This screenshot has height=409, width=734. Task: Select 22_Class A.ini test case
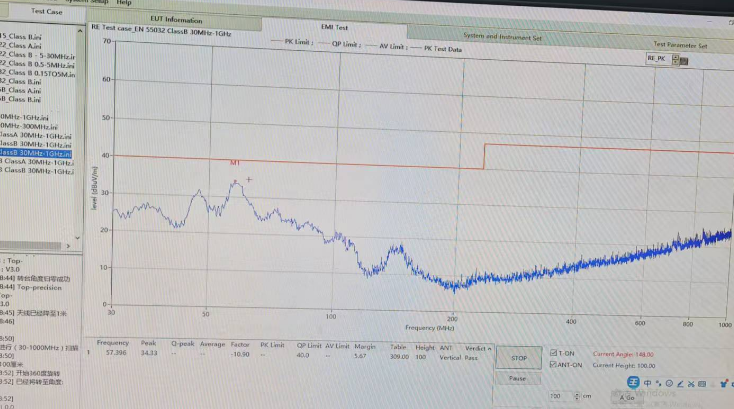pos(21,46)
